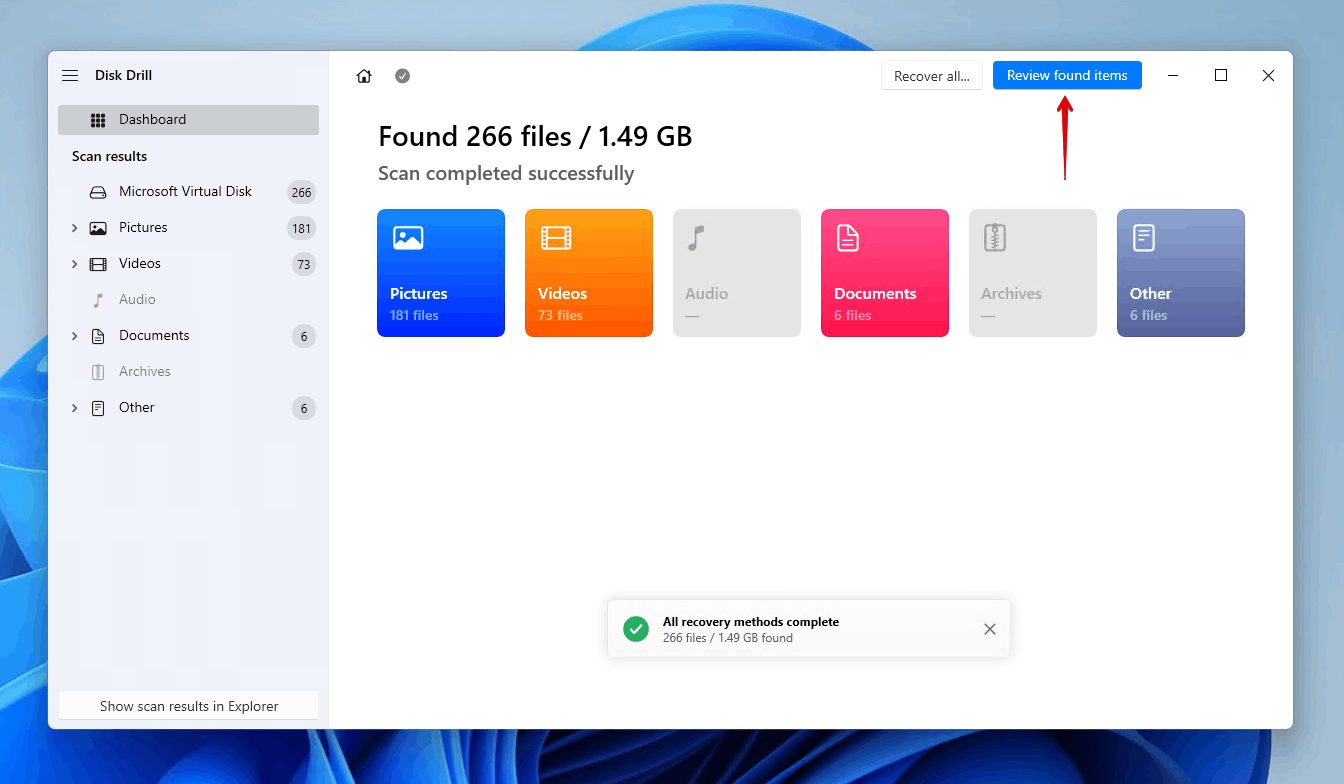
Task: Close the Disk Drill window
Action: (x=1268, y=76)
